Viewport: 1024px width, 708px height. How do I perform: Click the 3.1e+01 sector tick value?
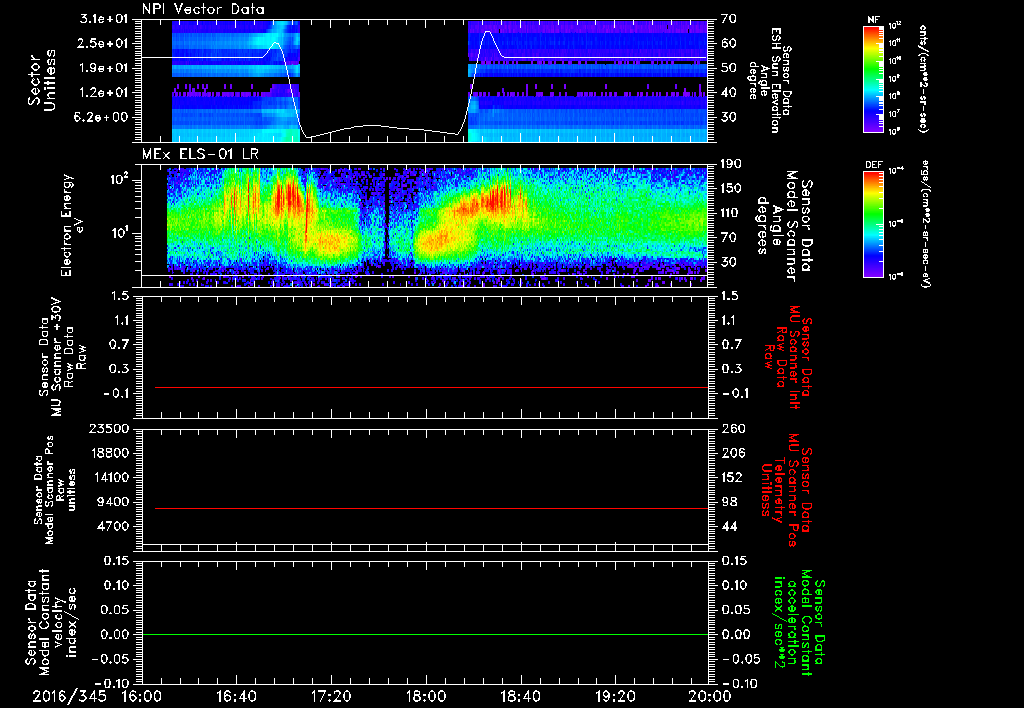coord(104,19)
